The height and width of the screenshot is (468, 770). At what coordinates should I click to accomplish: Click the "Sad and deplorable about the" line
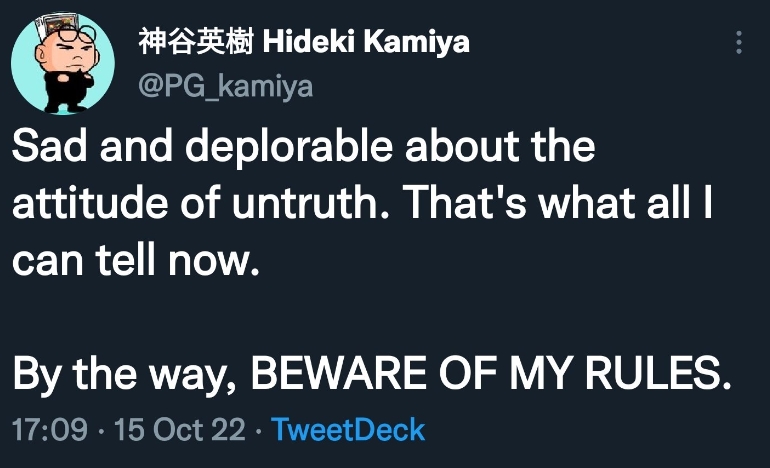click(x=303, y=146)
